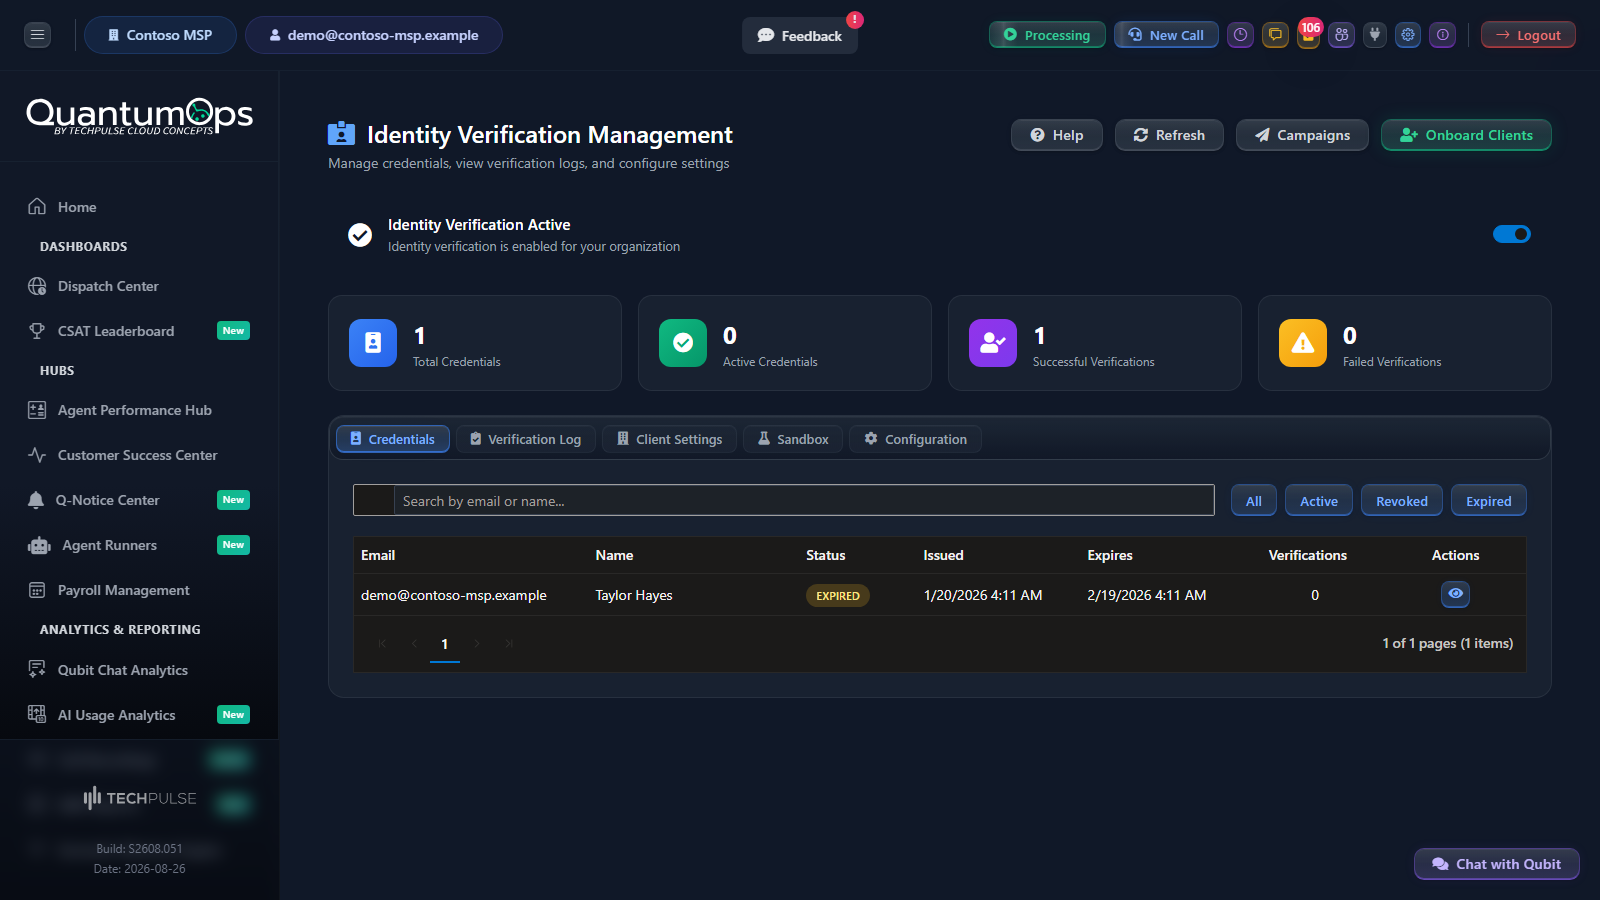Open notifications icon with 106 badge

point(1308,35)
